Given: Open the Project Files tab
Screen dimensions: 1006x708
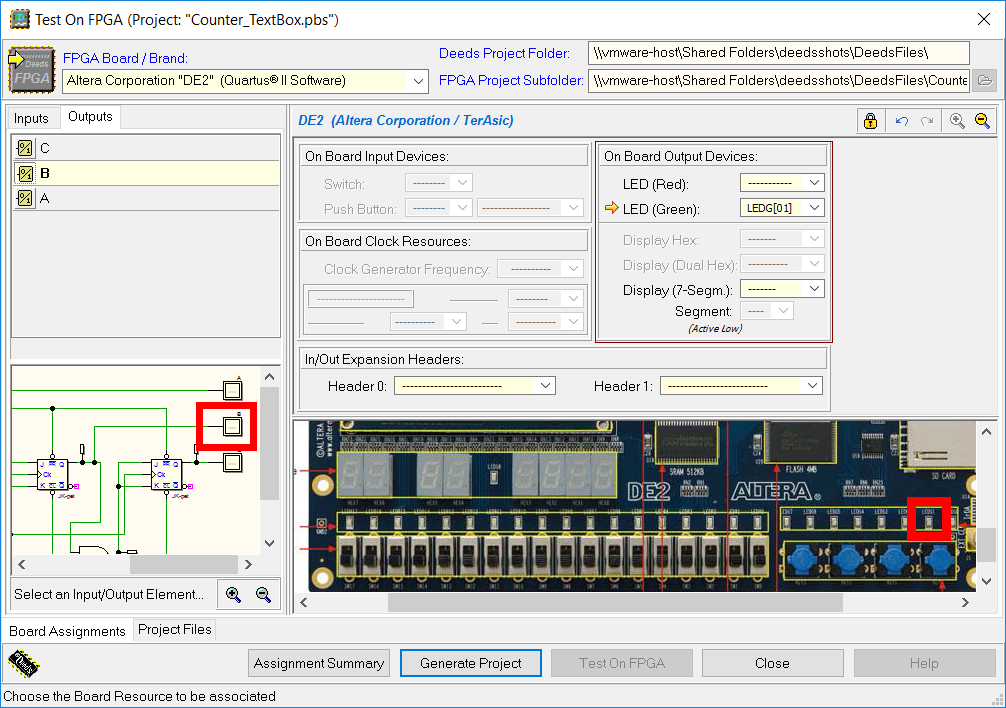Looking at the screenshot, I should pos(175,630).
